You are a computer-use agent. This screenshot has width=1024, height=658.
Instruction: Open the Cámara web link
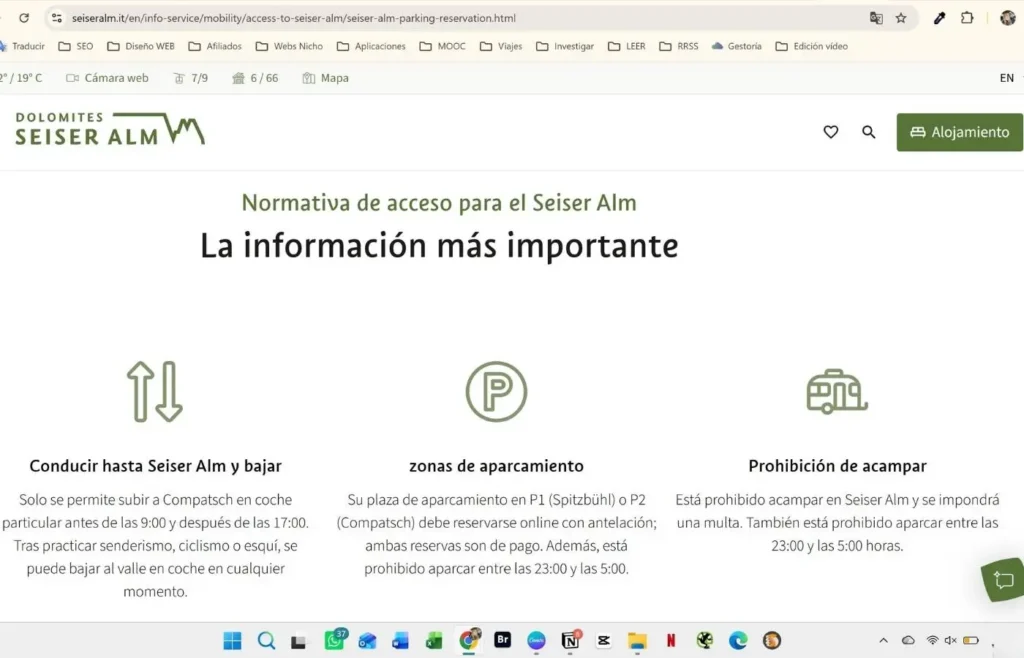pos(107,78)
